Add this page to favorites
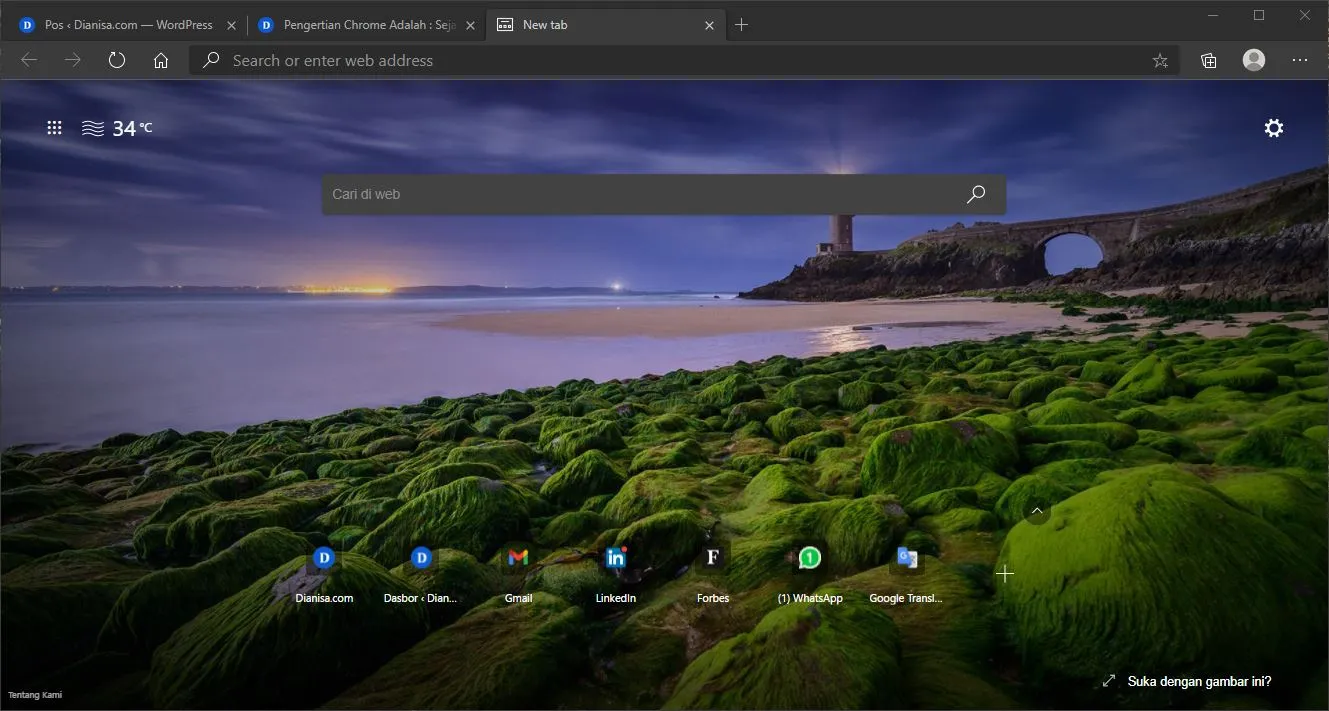The height and width of the screenshot is (711, 1329). (1160, 60)
